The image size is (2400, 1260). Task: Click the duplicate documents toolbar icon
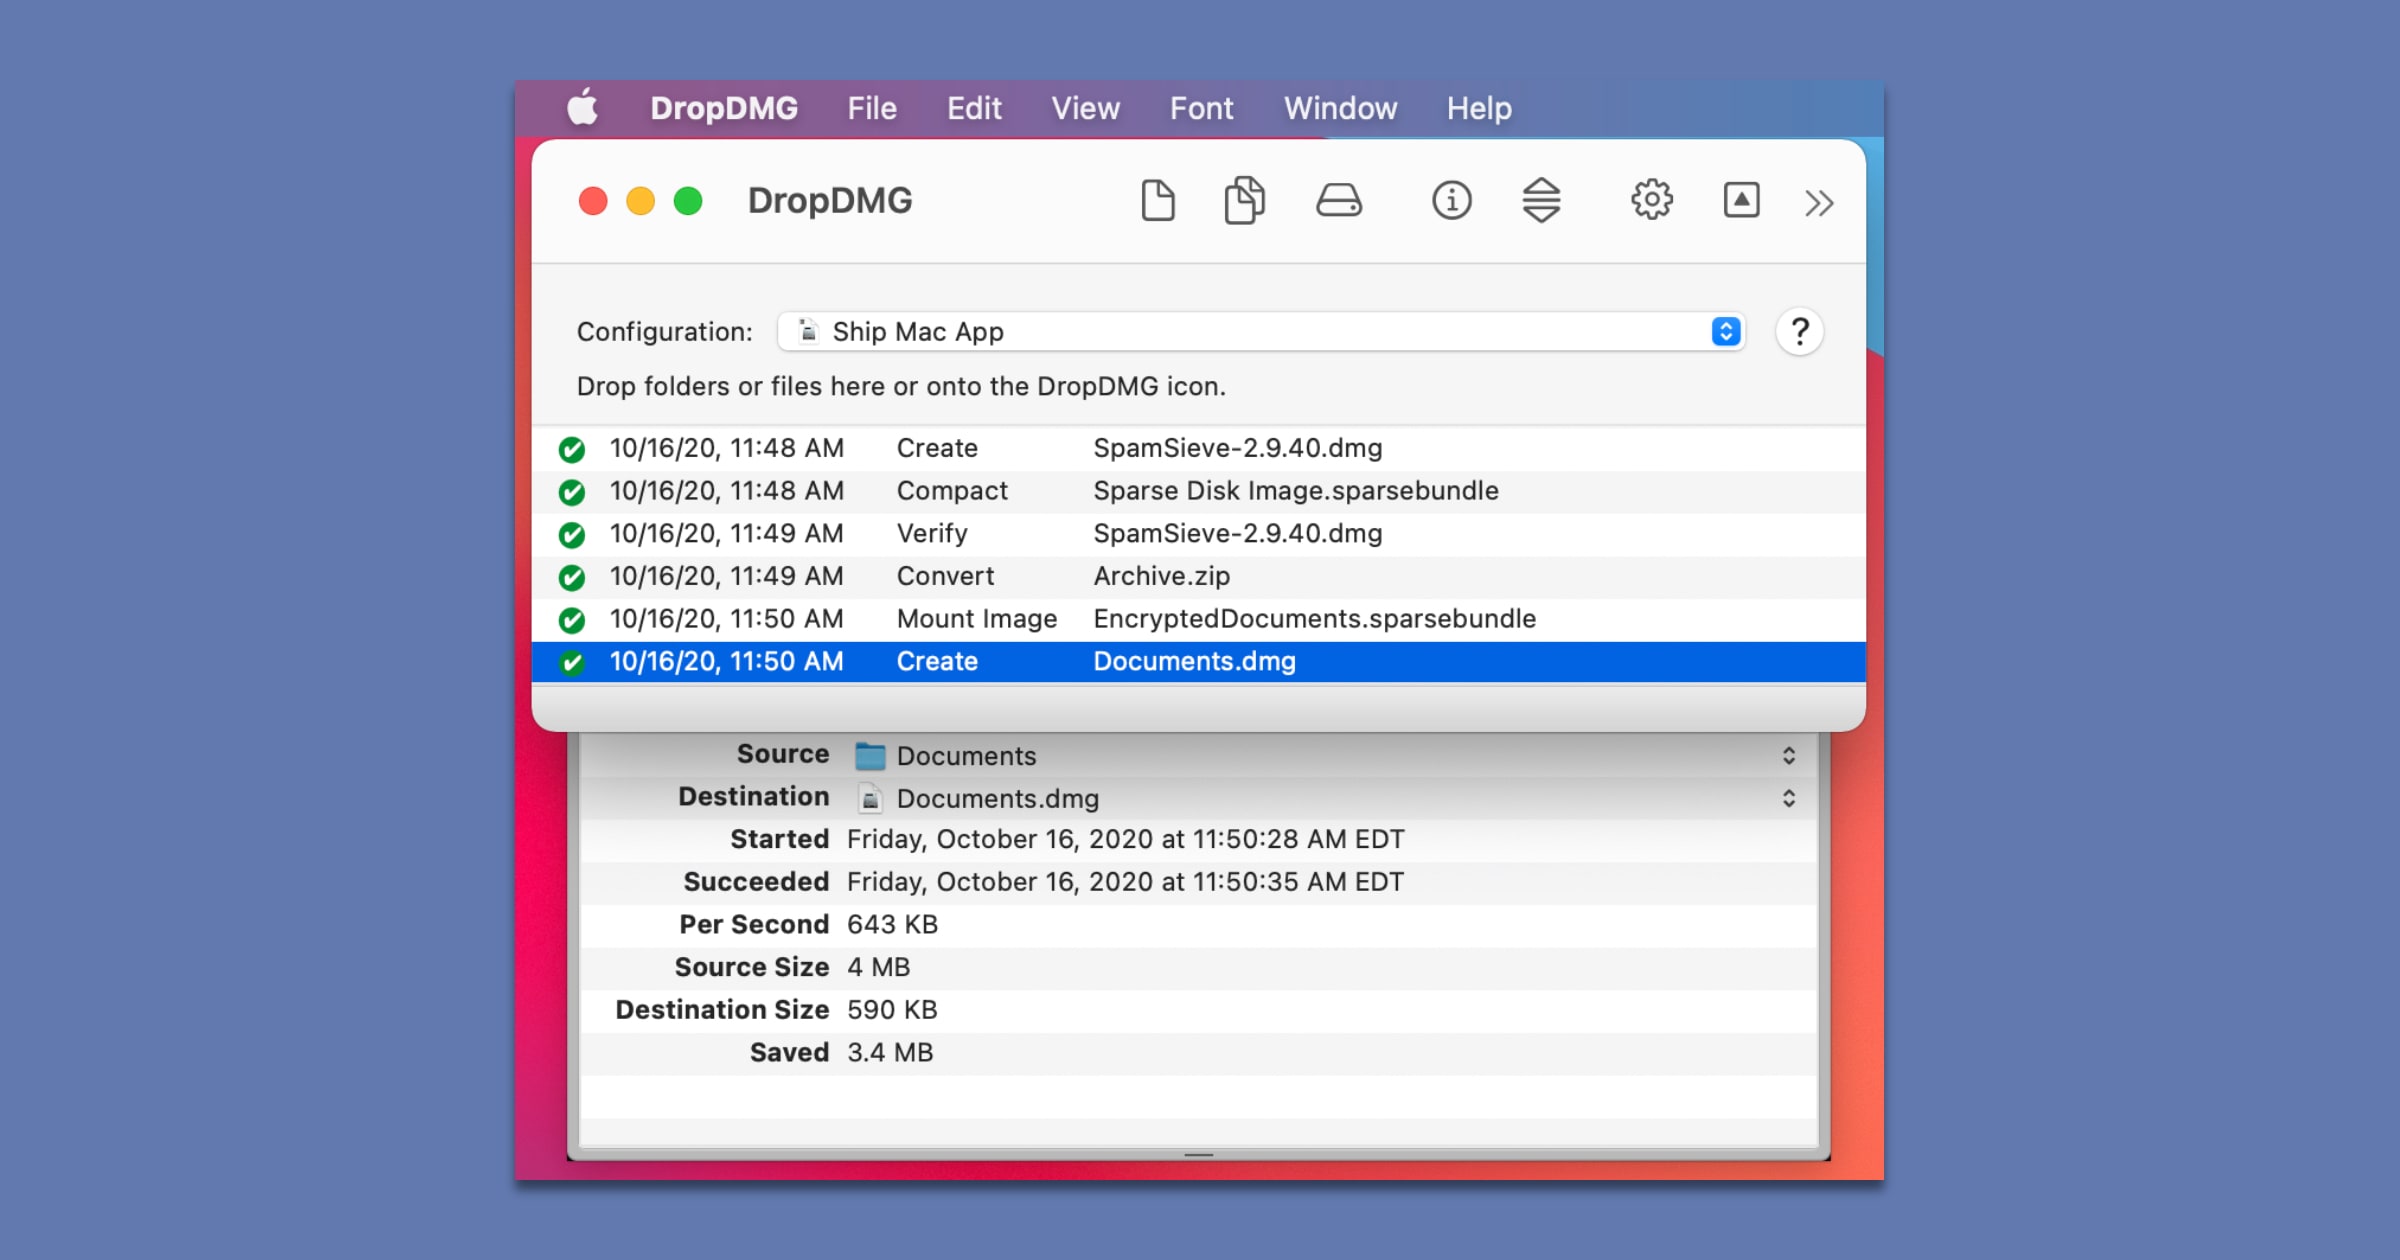(x=1244, y=201)
